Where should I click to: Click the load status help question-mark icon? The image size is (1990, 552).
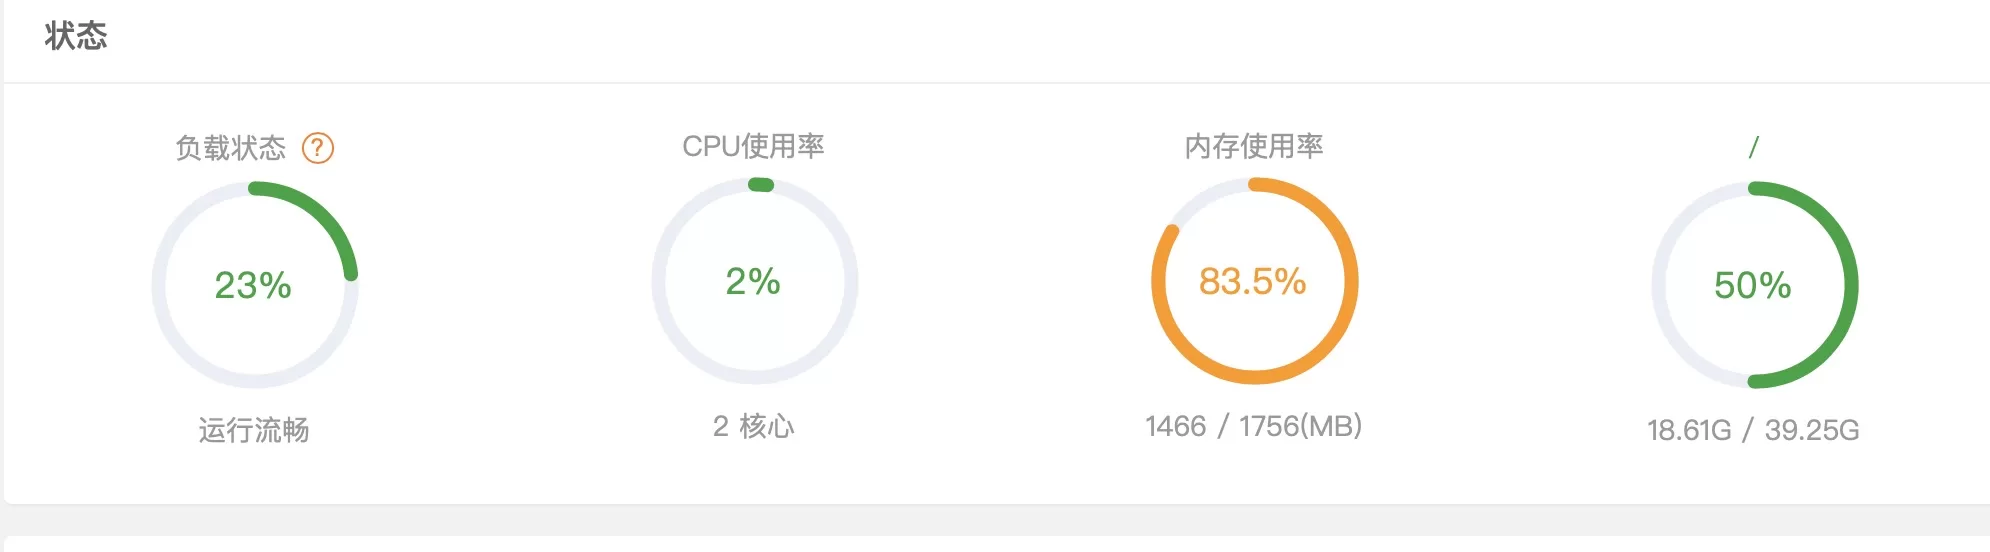click(318, 148)
